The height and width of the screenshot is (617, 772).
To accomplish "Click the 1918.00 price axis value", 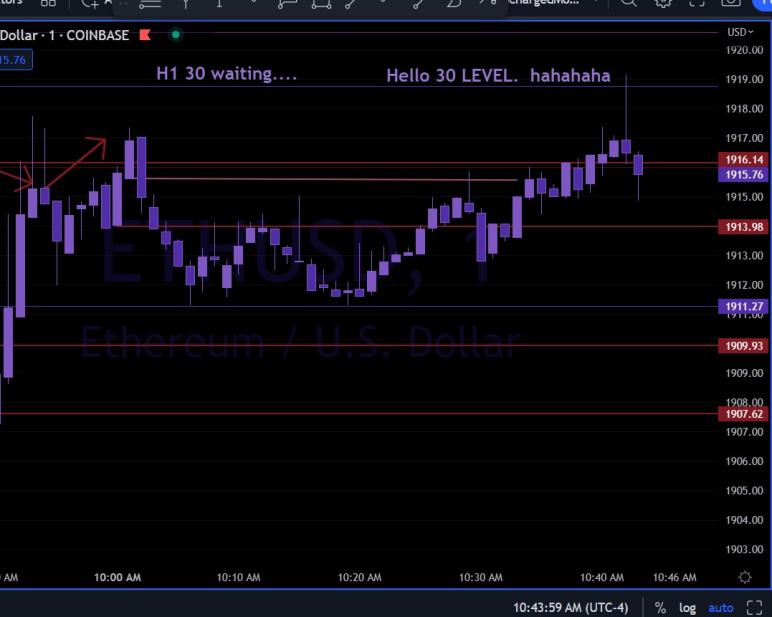I will point(744,109).
